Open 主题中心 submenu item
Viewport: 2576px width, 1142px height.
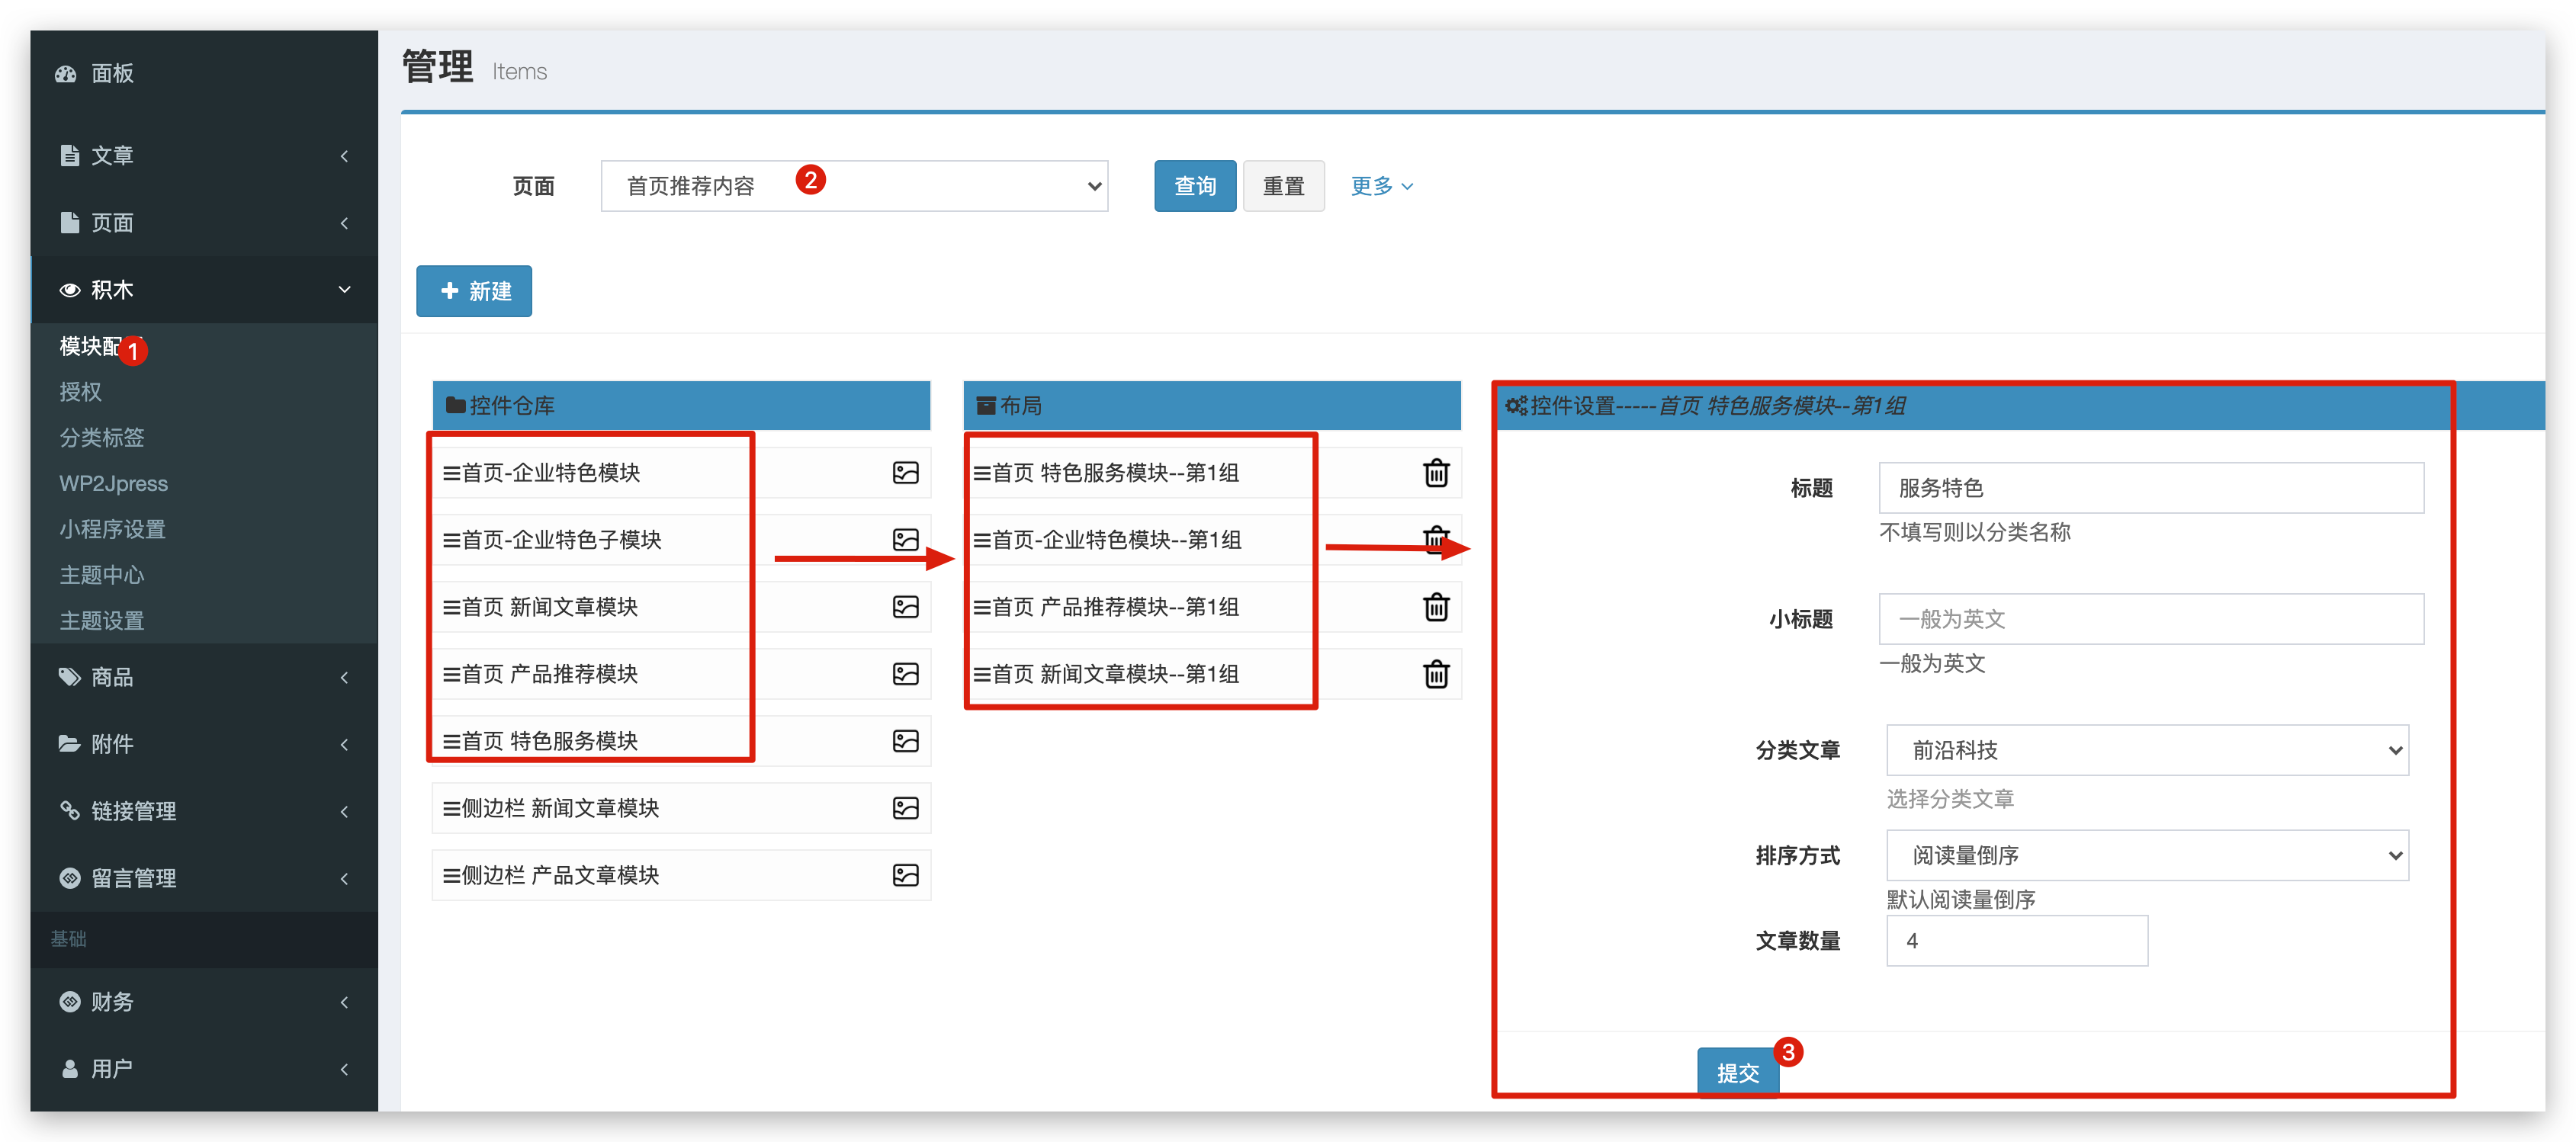point(102,575)
